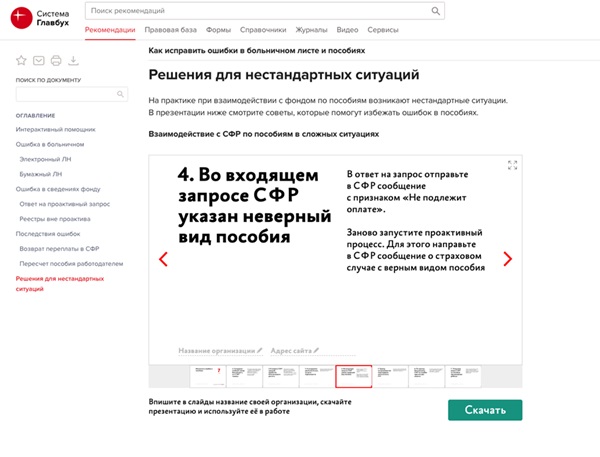This screenshot has height=457, width=600.
Task: Go to the next slide with right arrow
Action: pyautogui.click(x=507, y=259)
